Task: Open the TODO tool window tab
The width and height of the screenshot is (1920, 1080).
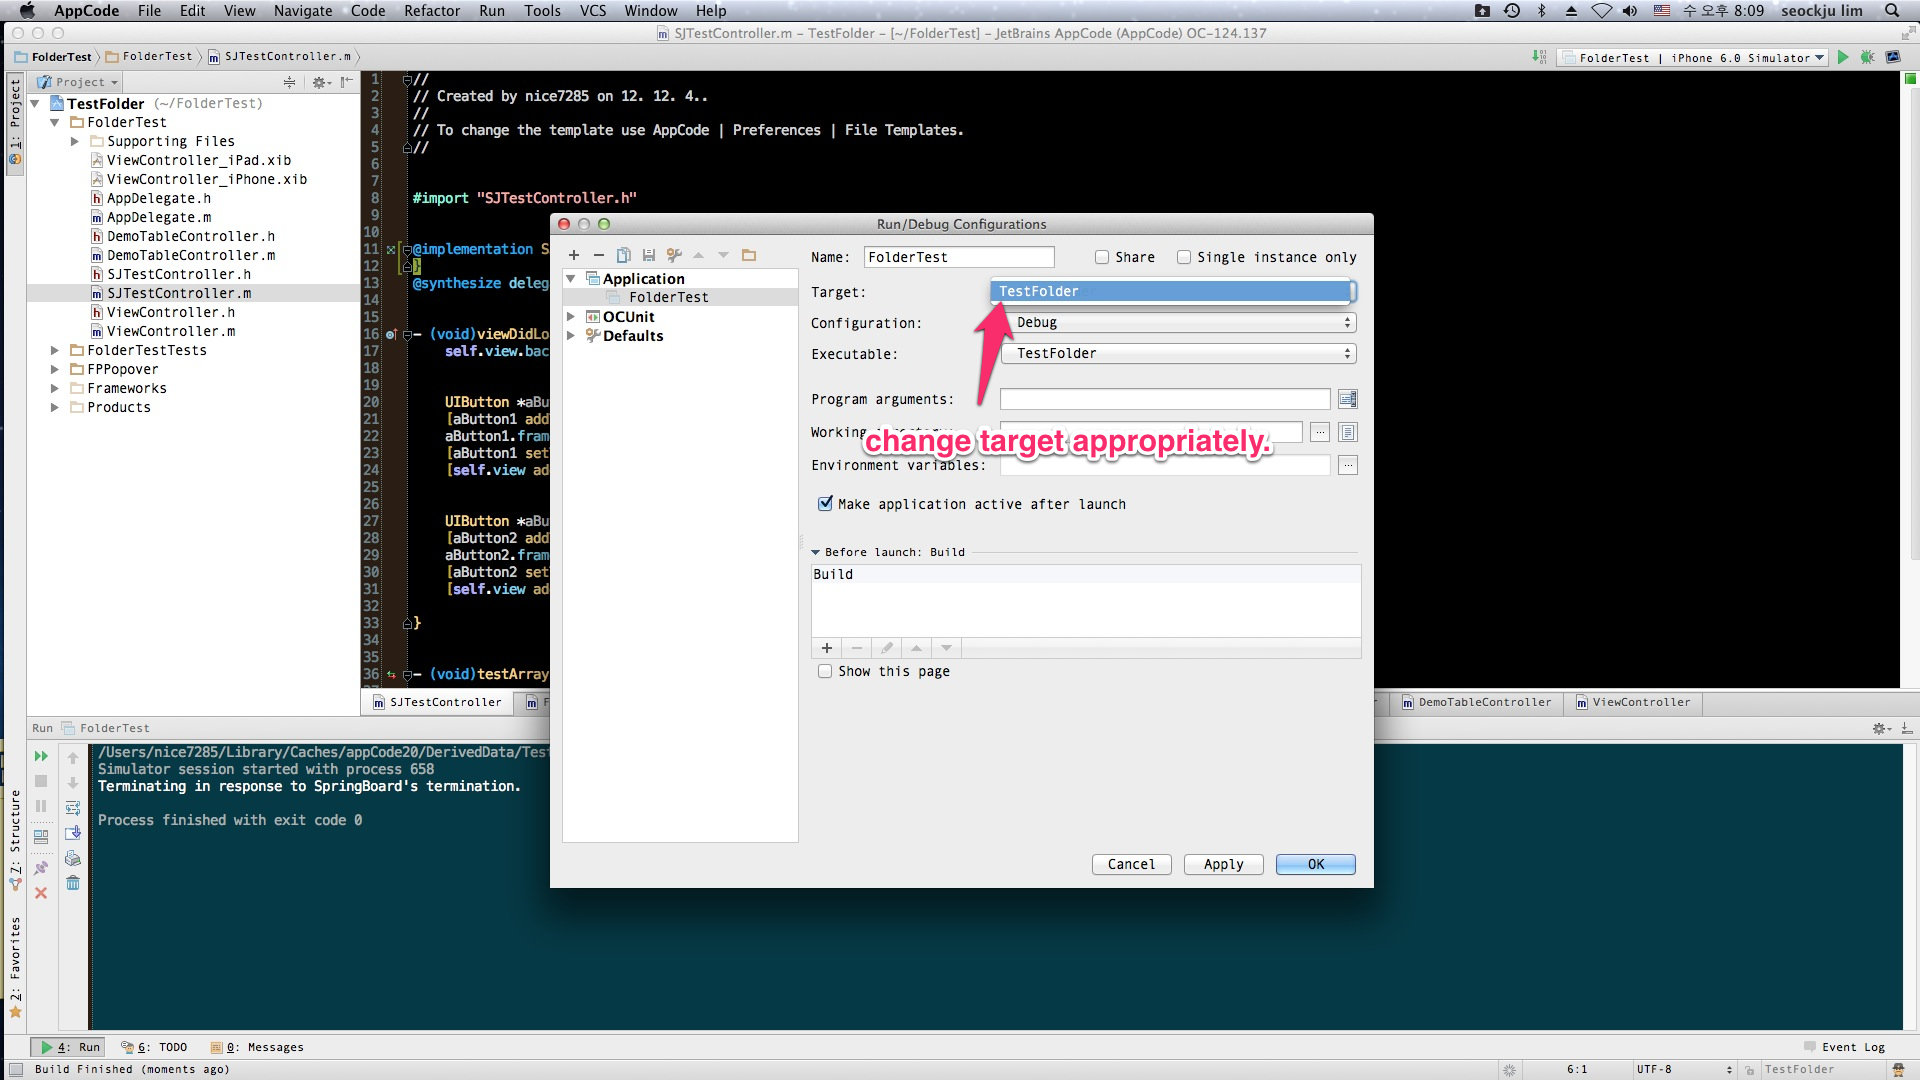Action: coord(155,1047)
